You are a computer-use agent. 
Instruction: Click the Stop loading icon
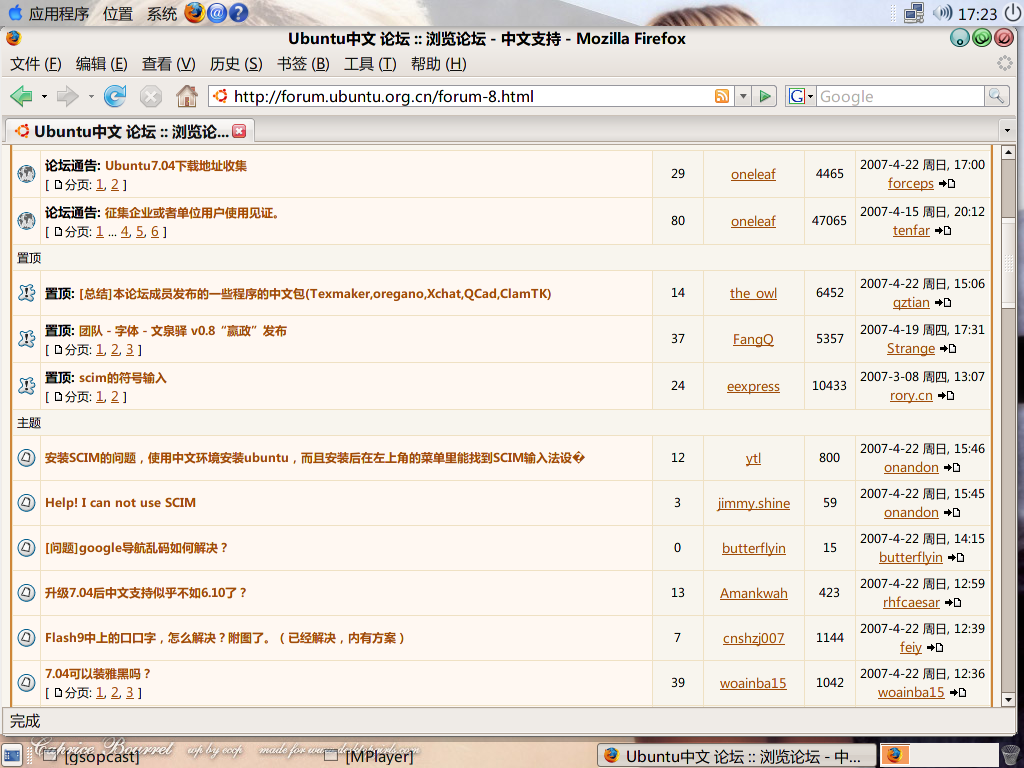(x=151, y=97)
